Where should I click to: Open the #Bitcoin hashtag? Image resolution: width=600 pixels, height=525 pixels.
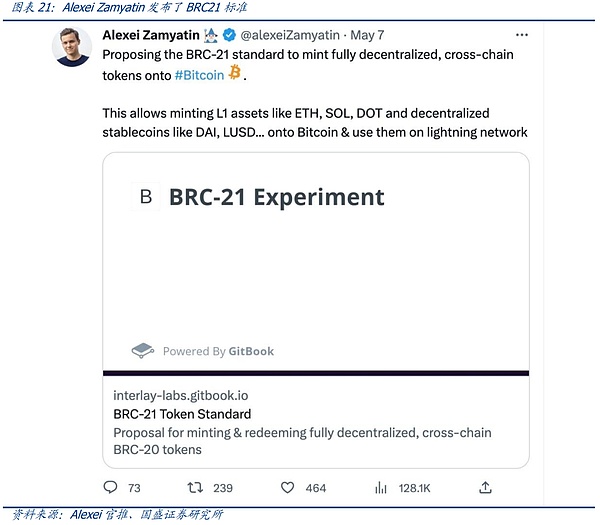pos(198,73)
